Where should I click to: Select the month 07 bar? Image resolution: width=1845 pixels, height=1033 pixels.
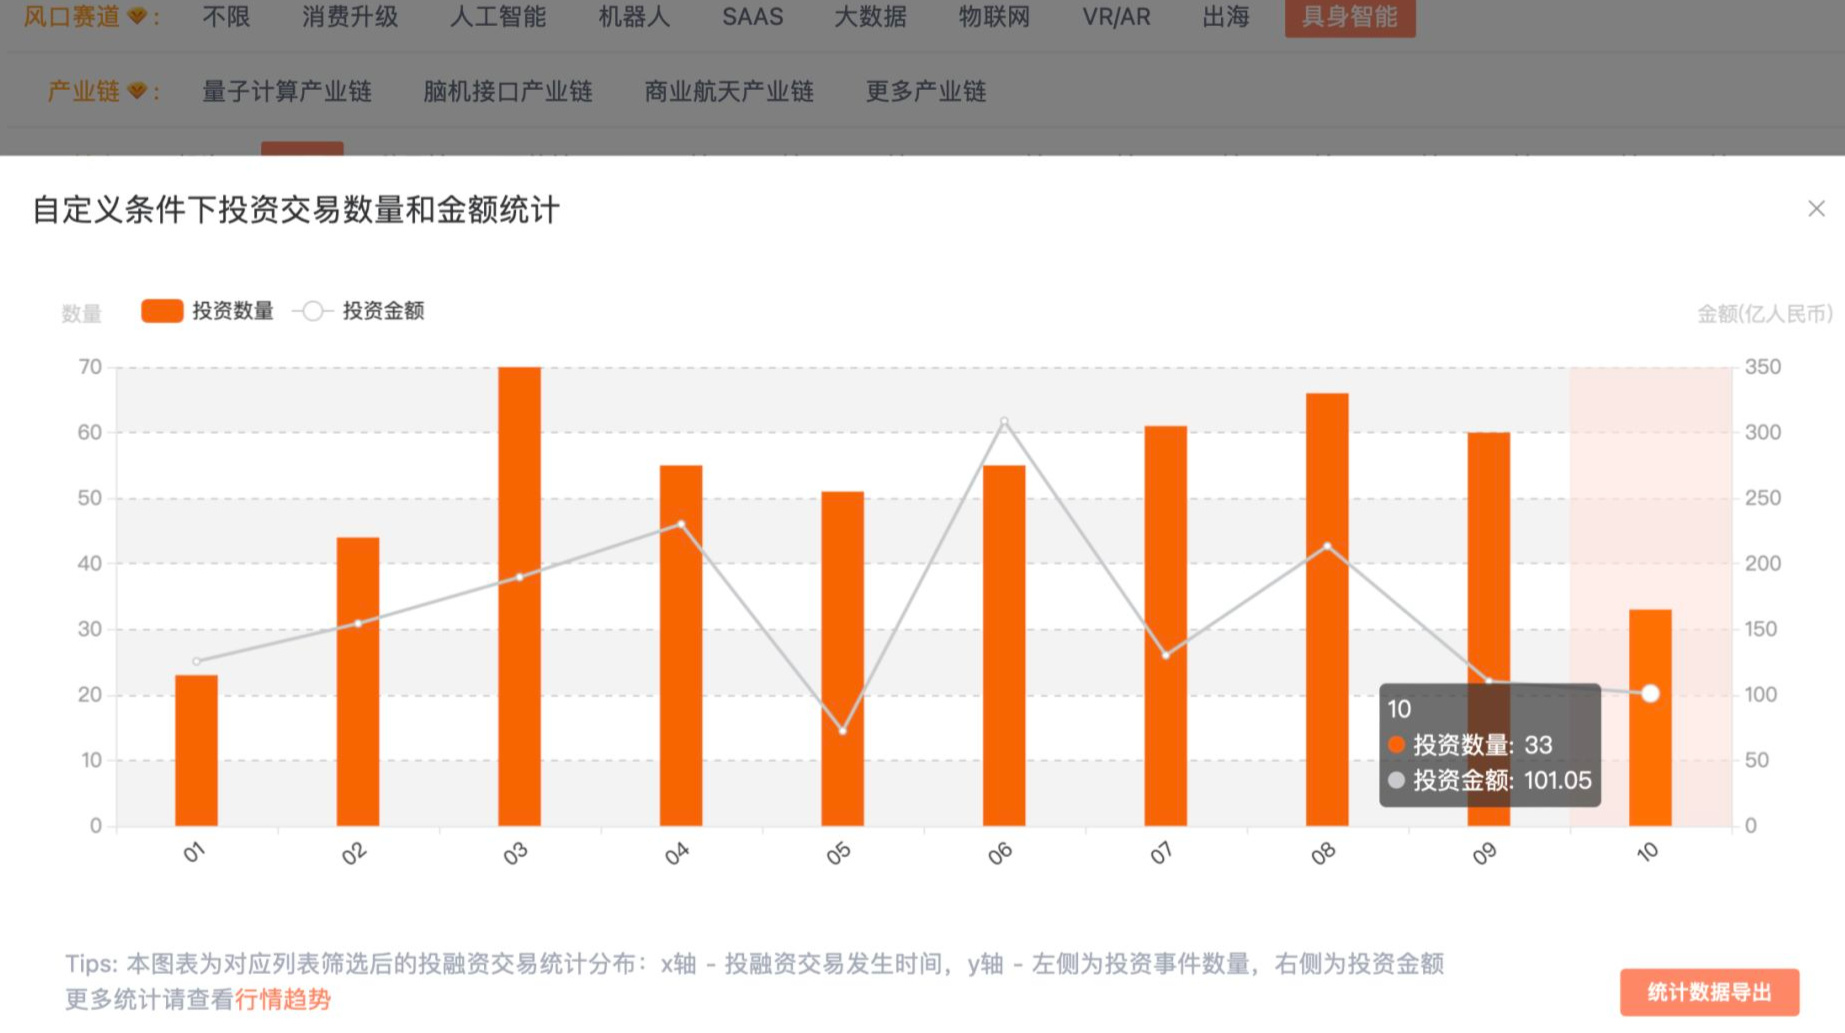(x=1166, y=626)
